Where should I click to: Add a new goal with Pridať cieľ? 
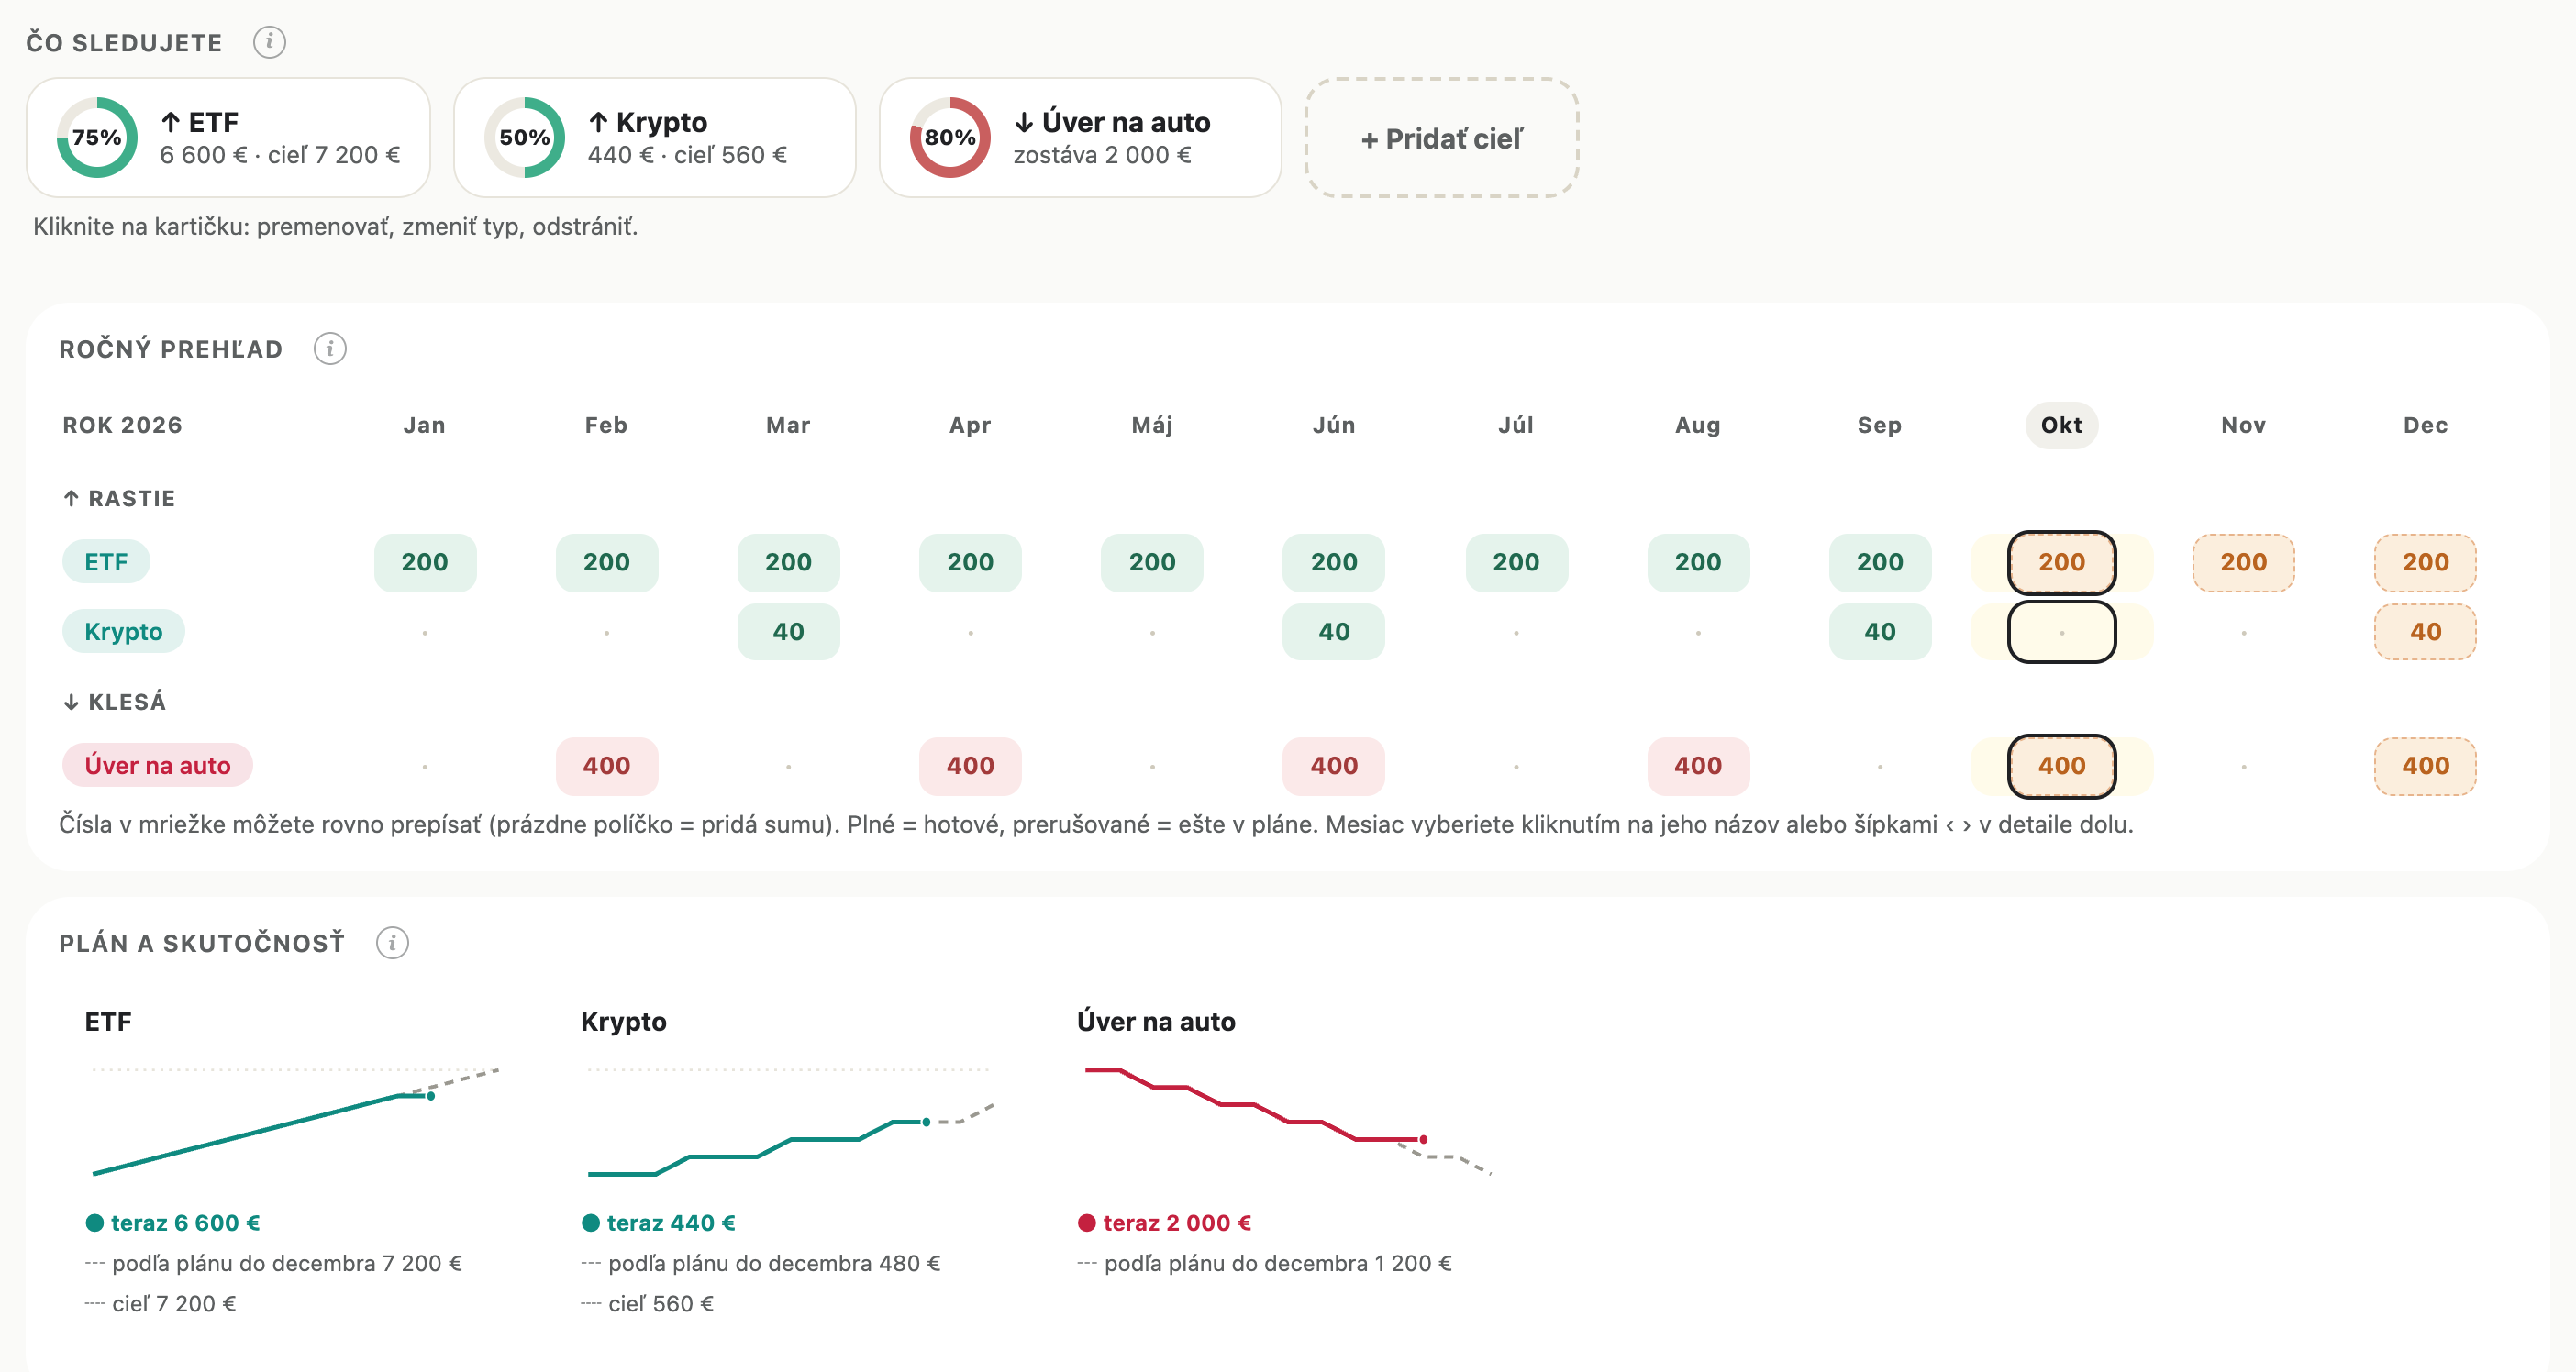coord(1442,138)
